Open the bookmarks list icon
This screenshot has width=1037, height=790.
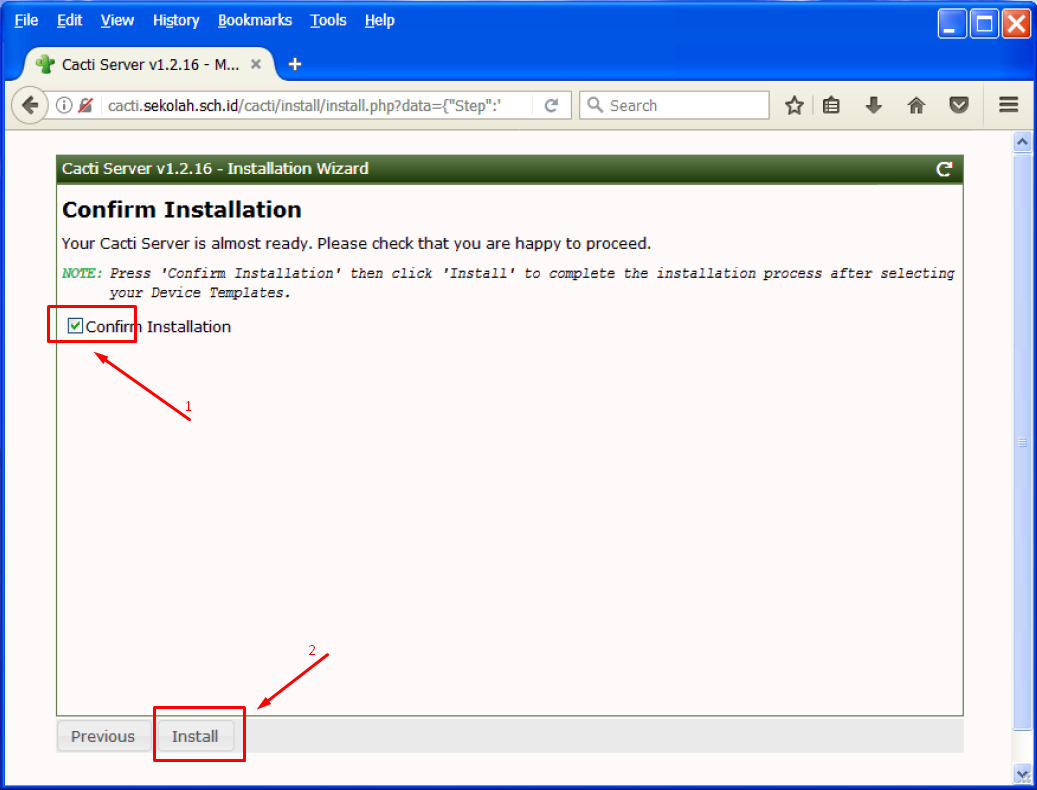(x=831, y=105)
